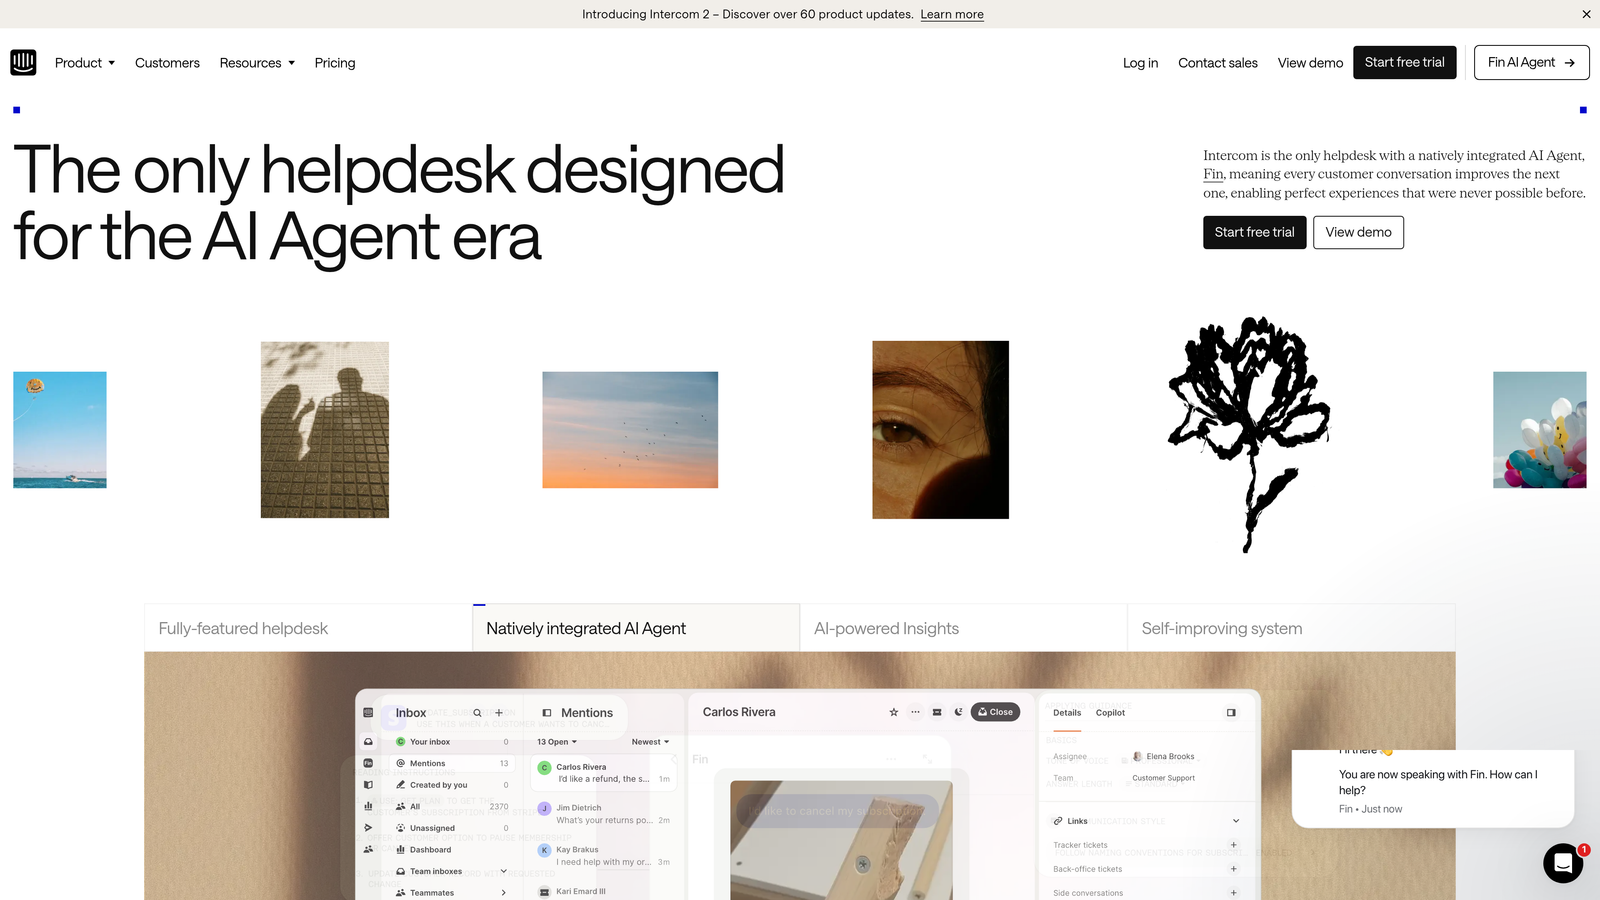Click View demo in the top navigation
Image resolution: width=1600 pixels, height=900 pixels.
(1310, 63)
